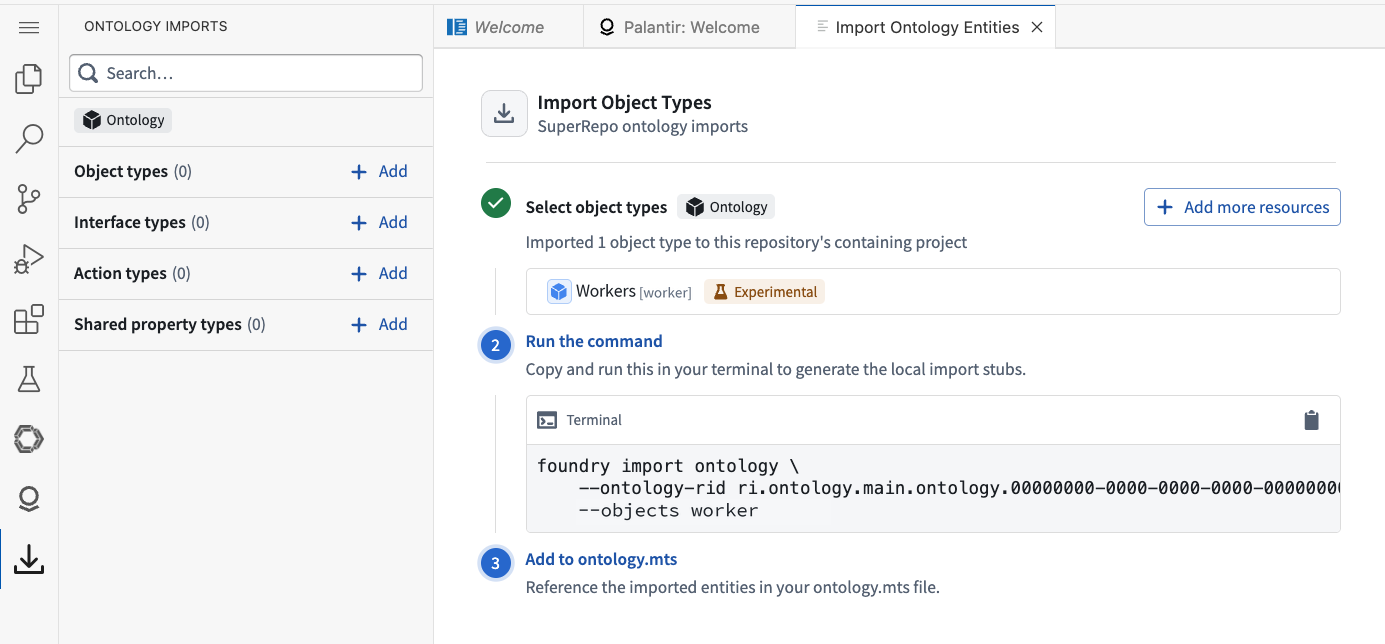1385x644 pixels.
Task: Click the Workers [worker] row
Action: [933, 292]
